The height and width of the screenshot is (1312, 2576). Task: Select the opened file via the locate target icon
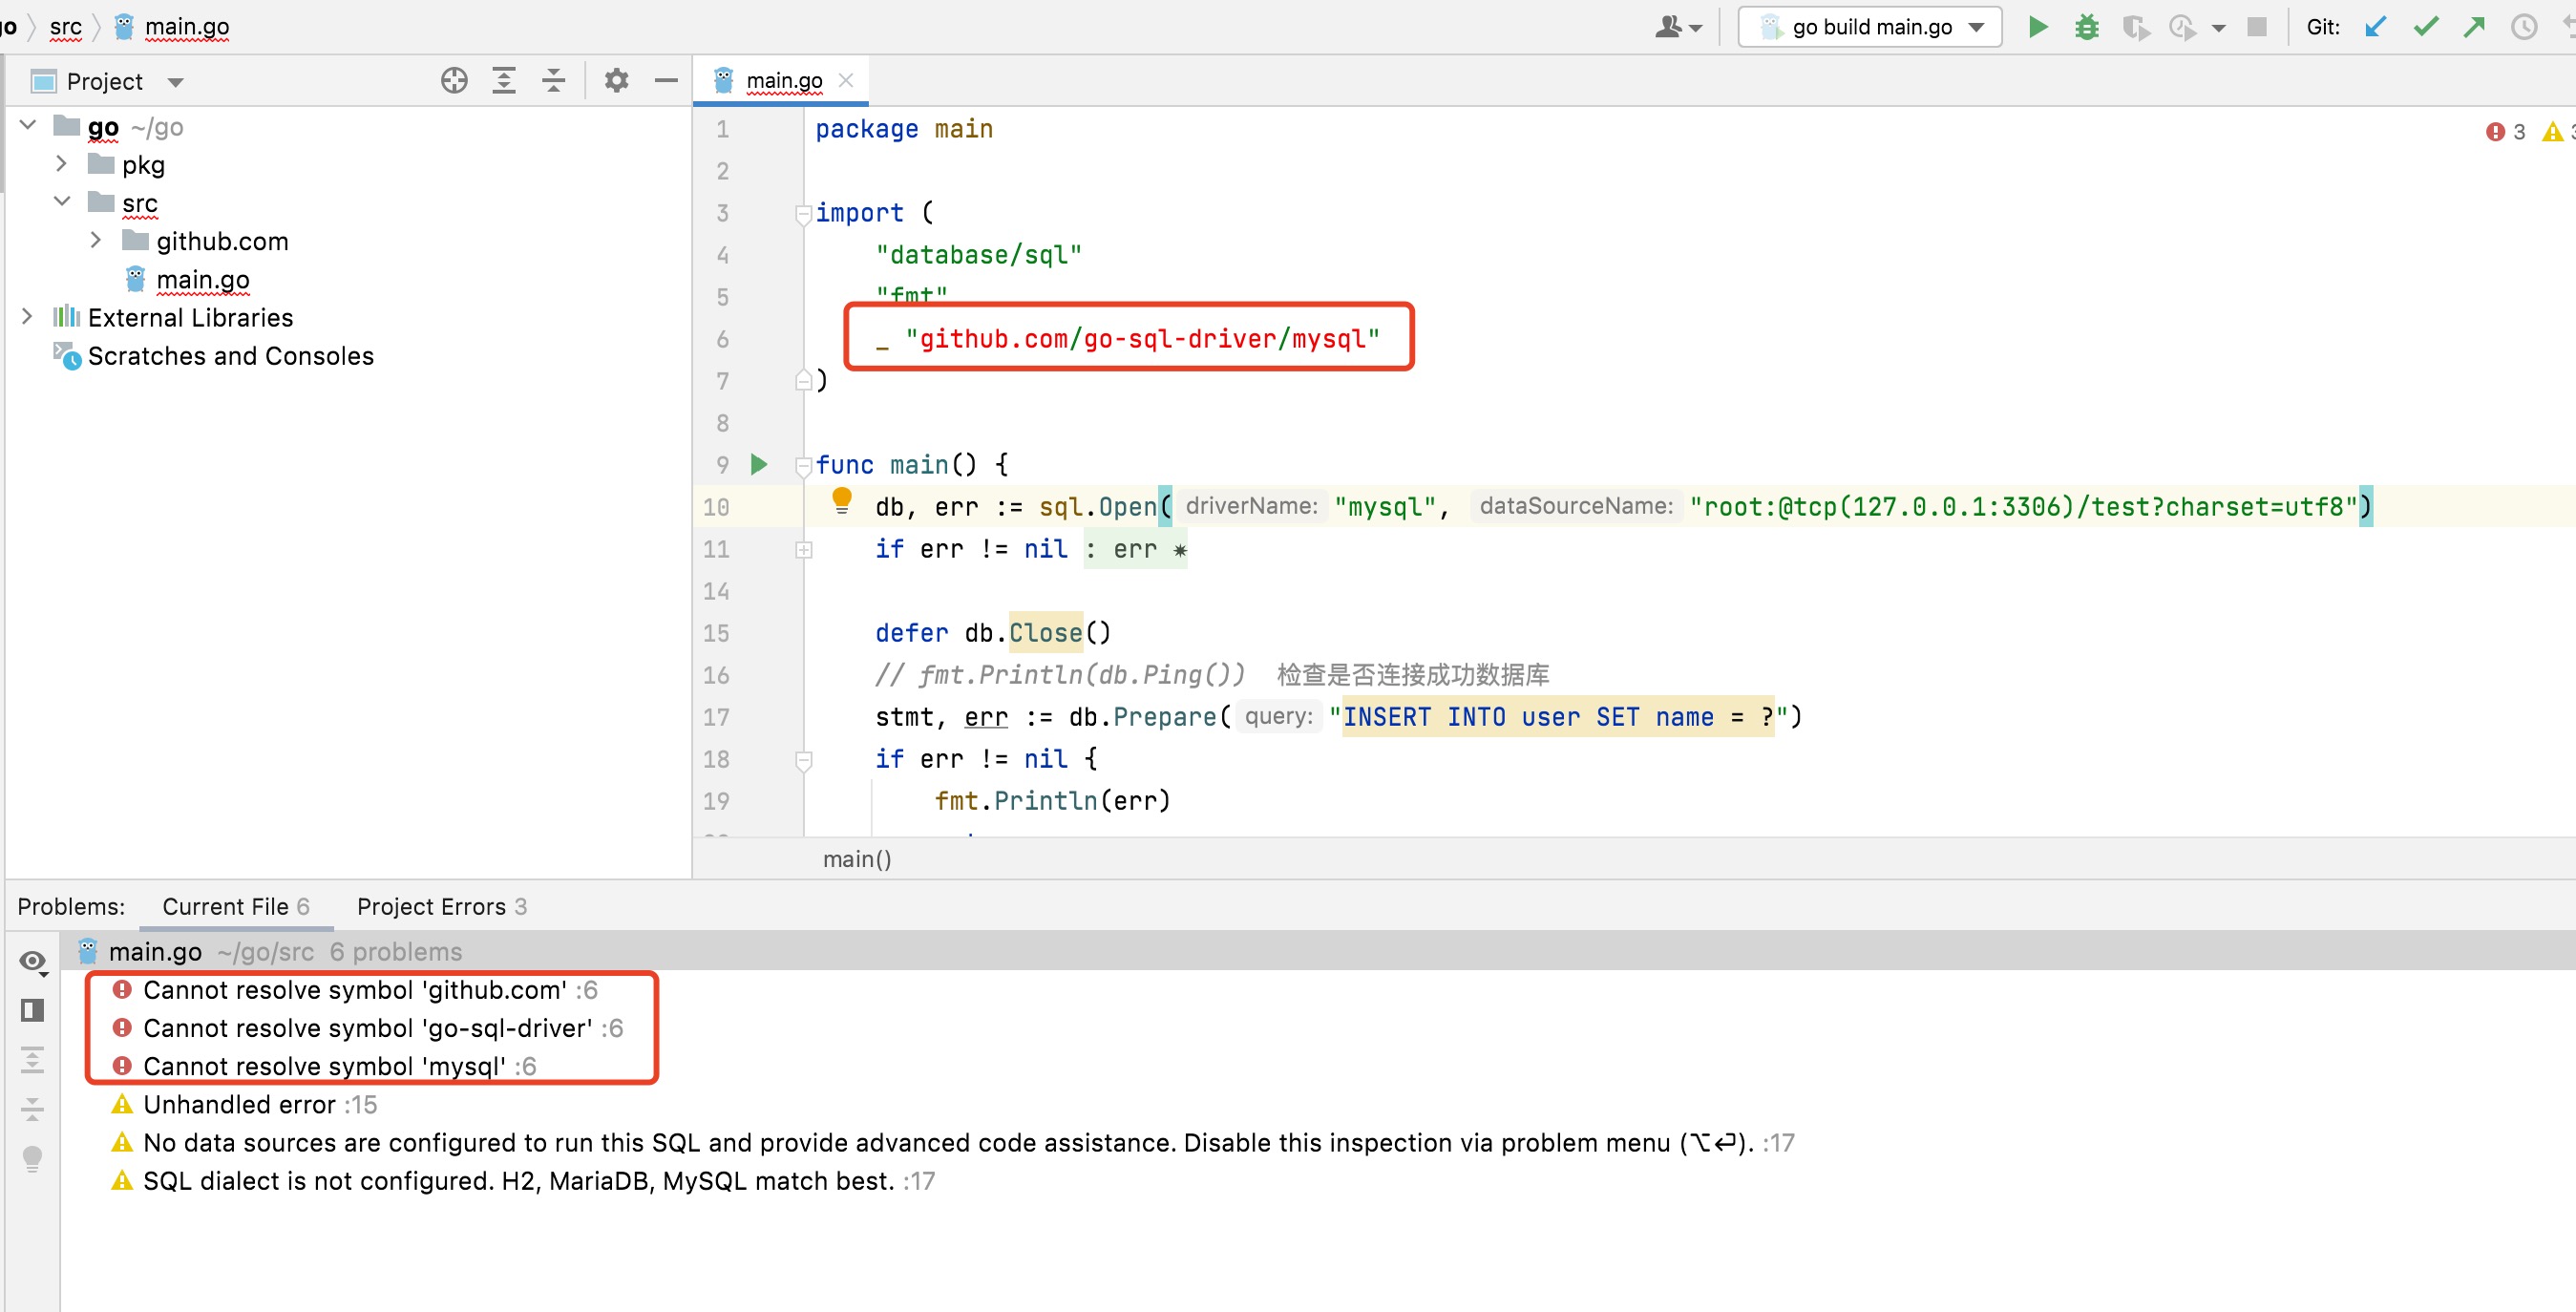coord(454,81)
